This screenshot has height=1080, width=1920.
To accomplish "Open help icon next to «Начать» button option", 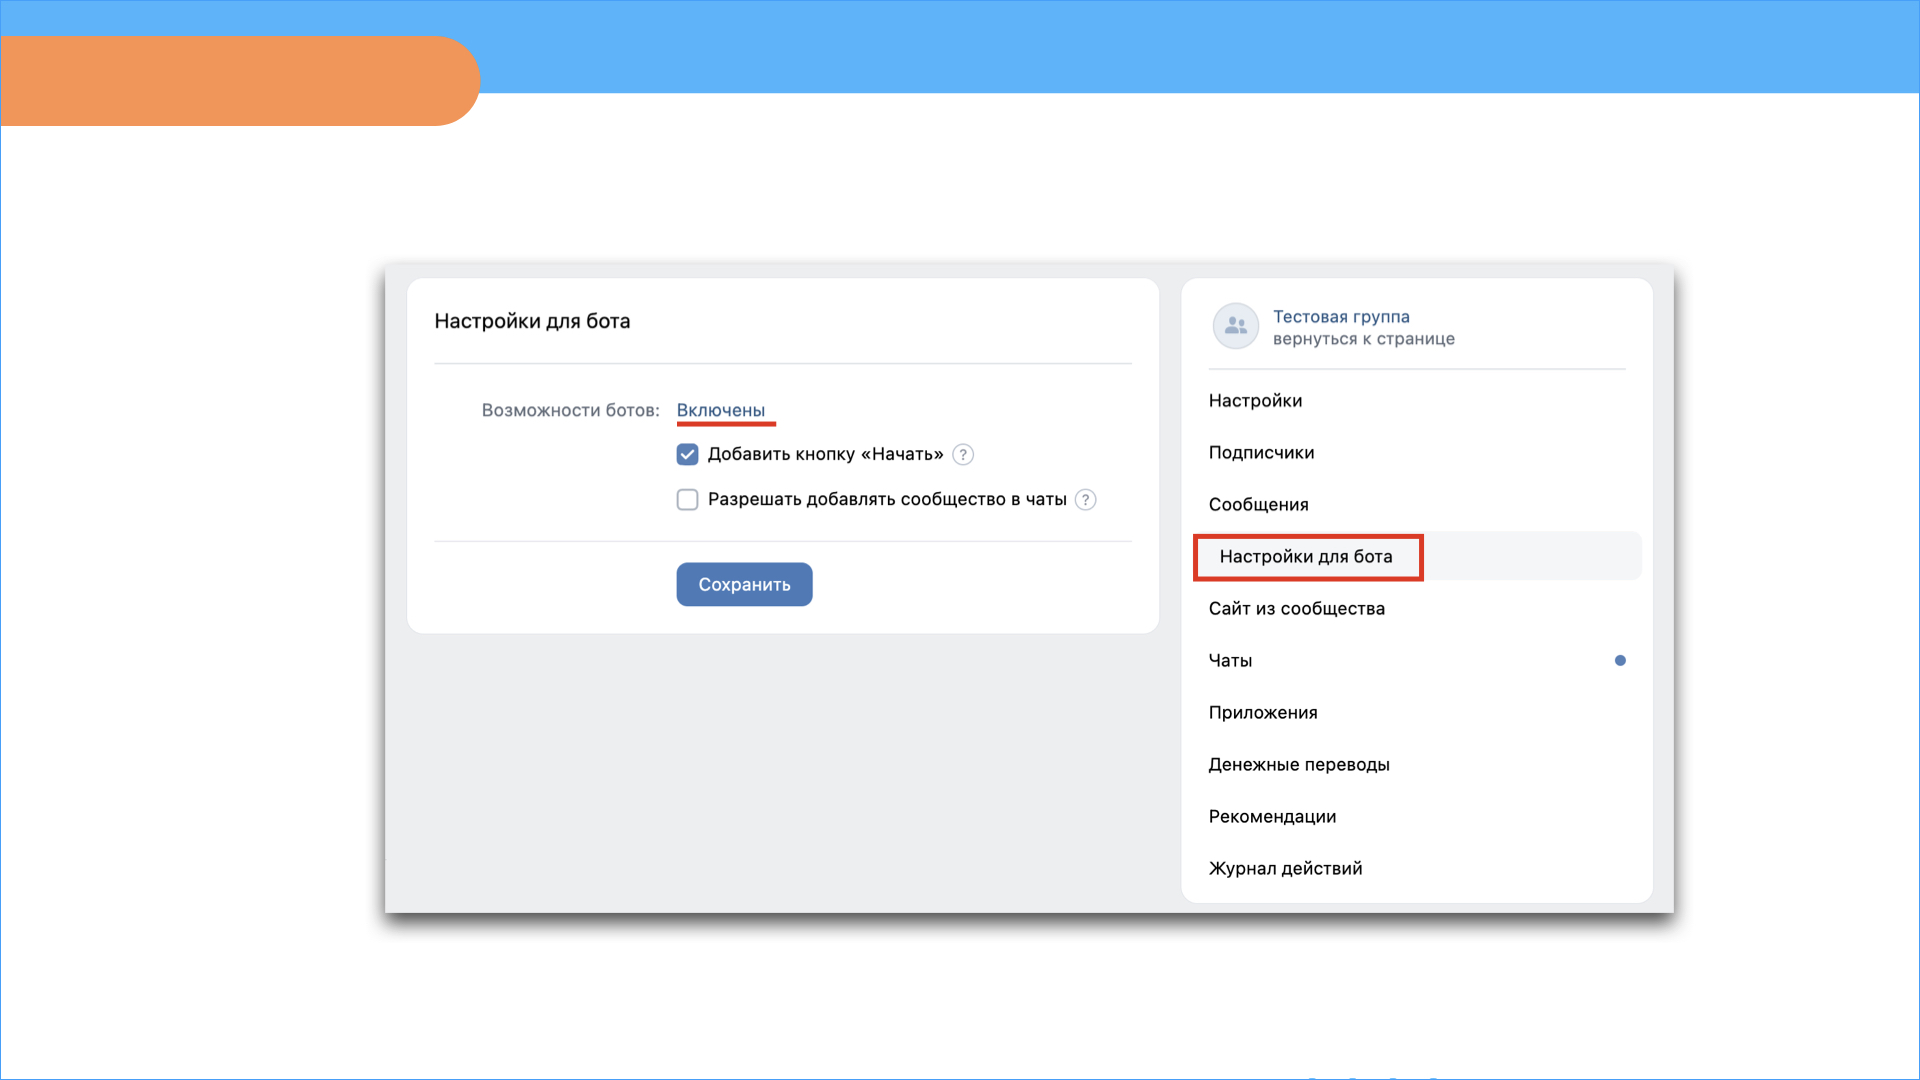I will click(963, 455).
